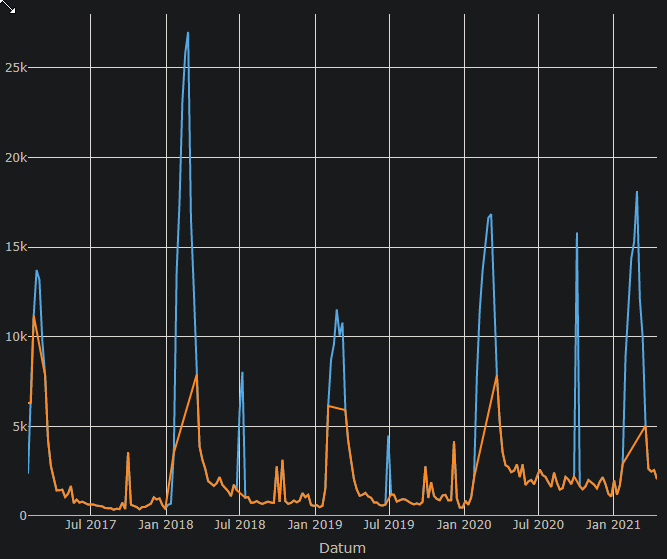Click the 10k y-axis tick label
667x559 pixels.
pos(14,337)
